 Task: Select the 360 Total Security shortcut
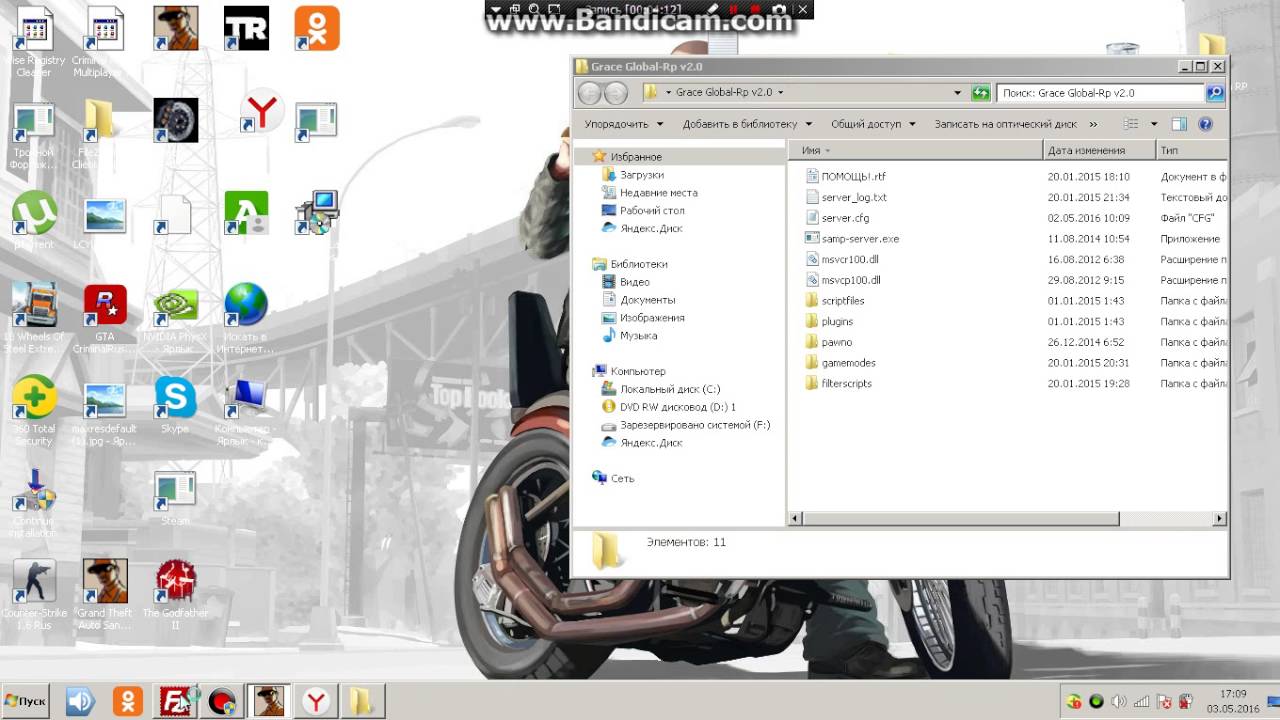pyautogui.click(x=34, y=411)
